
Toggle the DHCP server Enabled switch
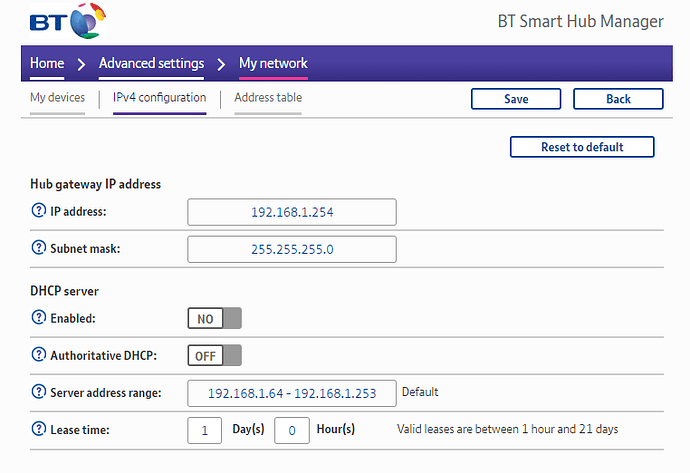pos(214,319)
